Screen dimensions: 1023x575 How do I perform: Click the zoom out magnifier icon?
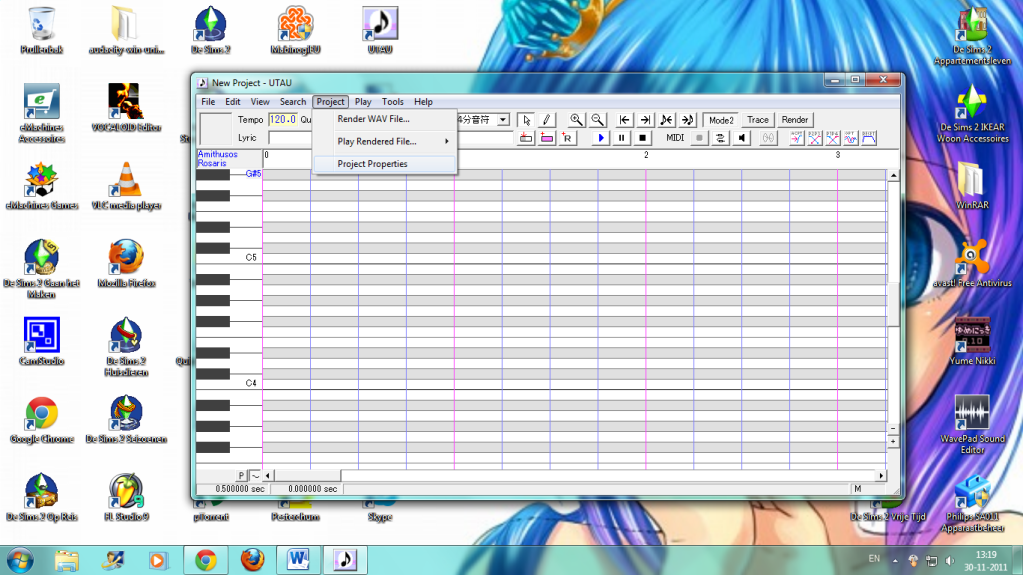pos(597,120)
